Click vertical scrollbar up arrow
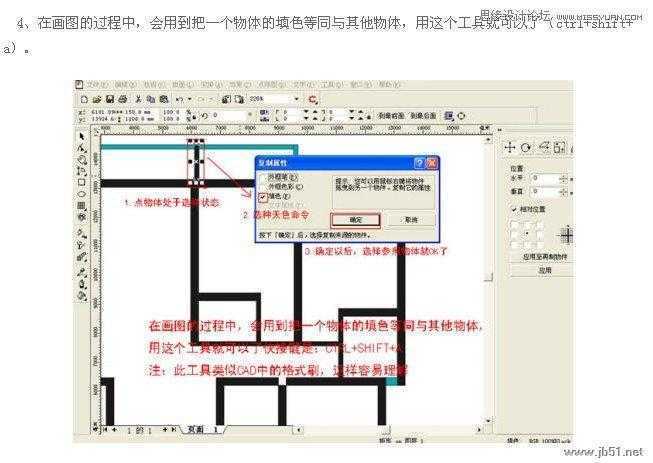 [x=488, y=140]
